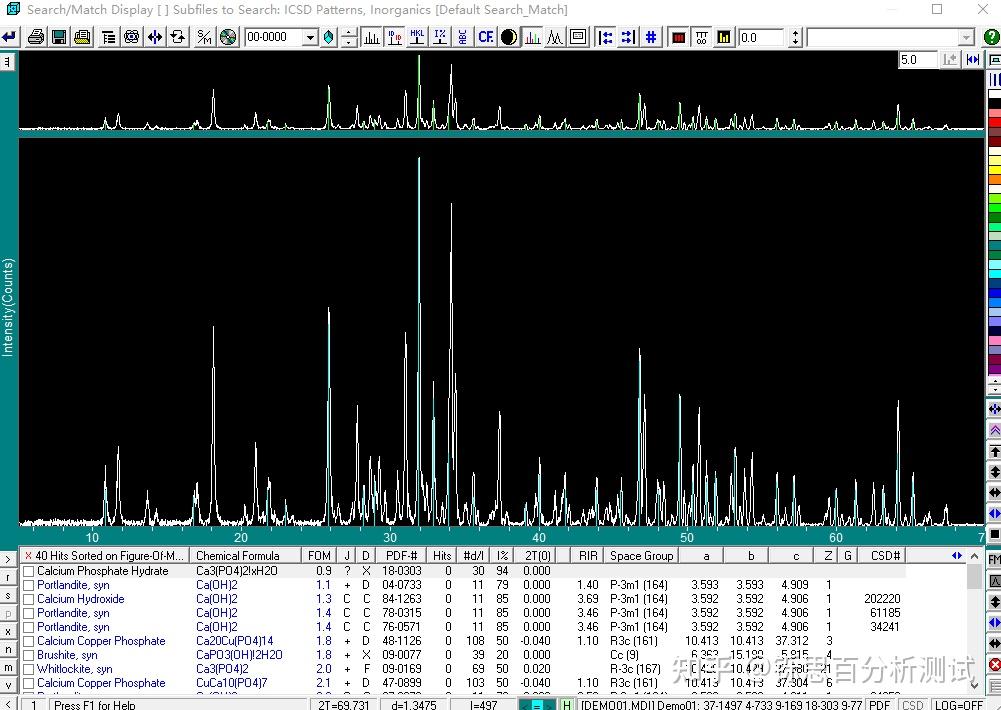Toggle the HKL peak labels icon
Screen dimensions: 1001x710
pos(417,37)
